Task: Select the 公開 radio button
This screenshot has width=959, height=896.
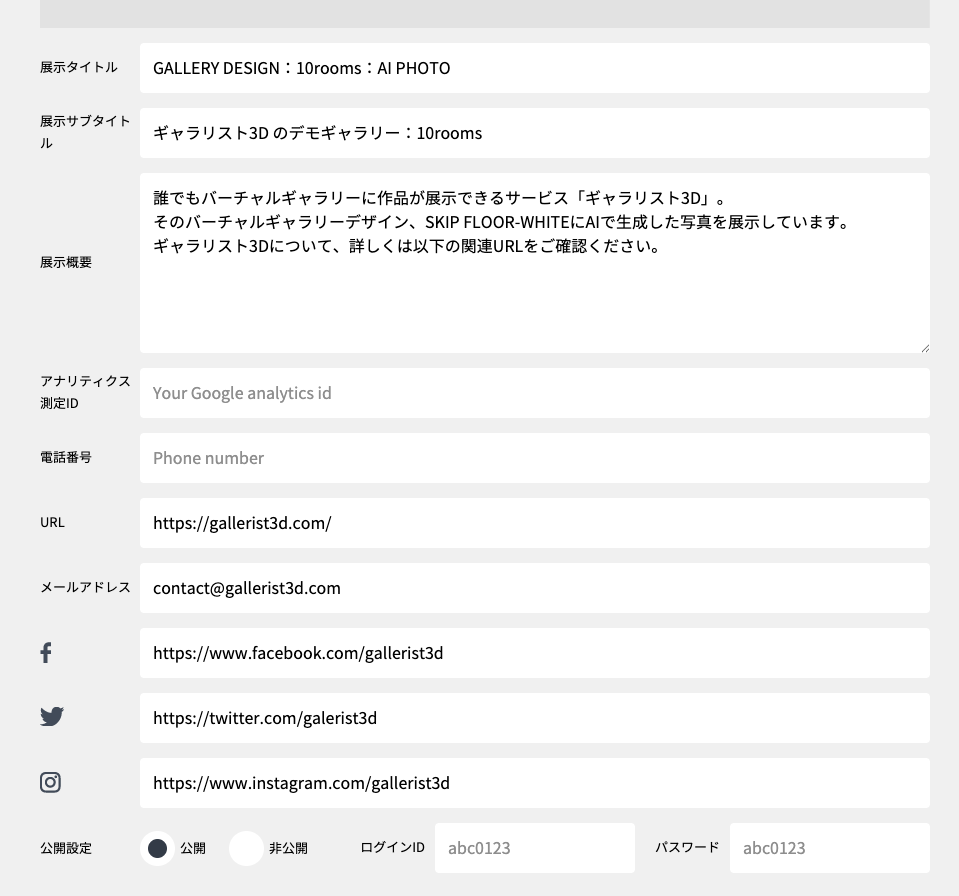Action: point(157,848)
